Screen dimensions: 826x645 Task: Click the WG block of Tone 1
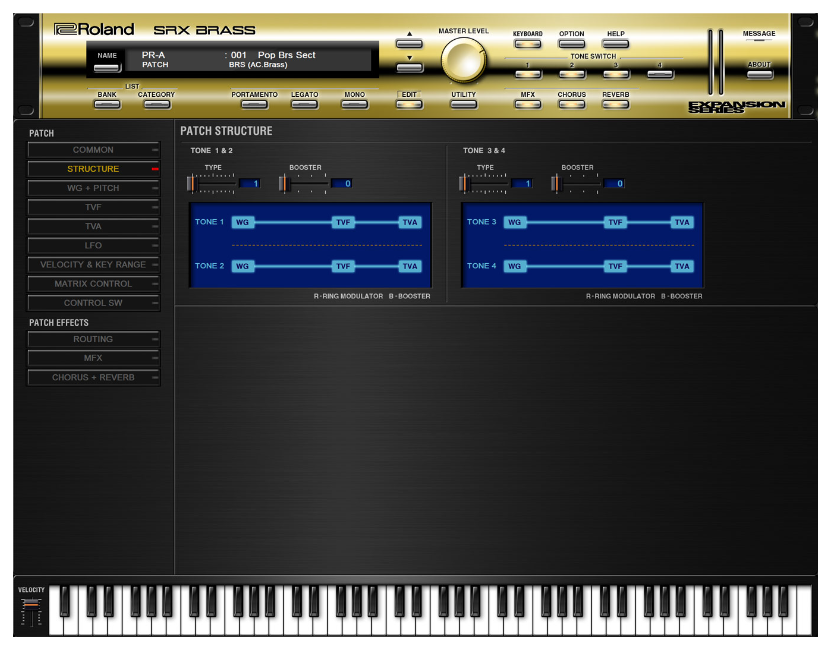pos(242,222)
